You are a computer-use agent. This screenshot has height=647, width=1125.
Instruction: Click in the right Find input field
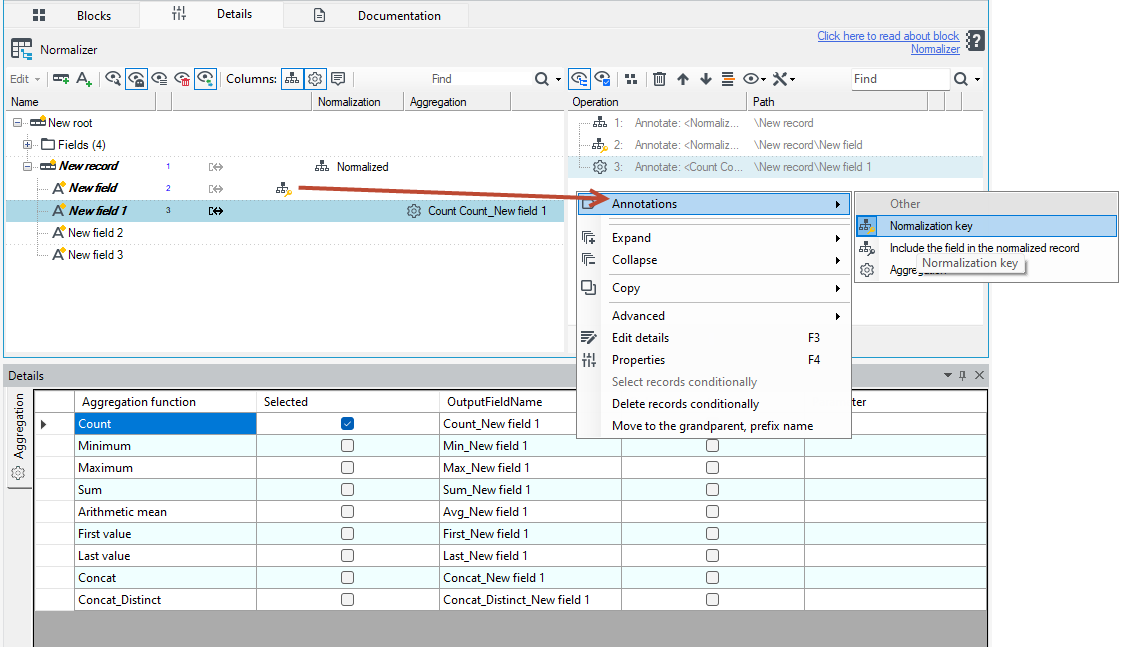tap(900, 79)
